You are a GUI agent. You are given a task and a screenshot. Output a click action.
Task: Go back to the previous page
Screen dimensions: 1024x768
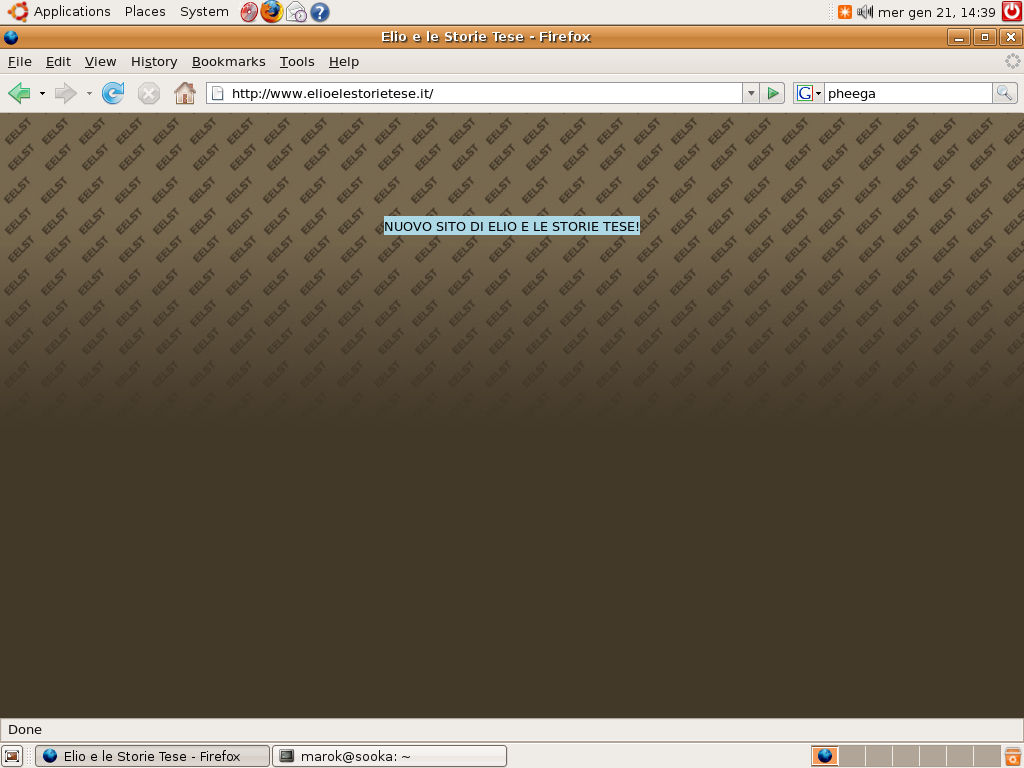20,93
